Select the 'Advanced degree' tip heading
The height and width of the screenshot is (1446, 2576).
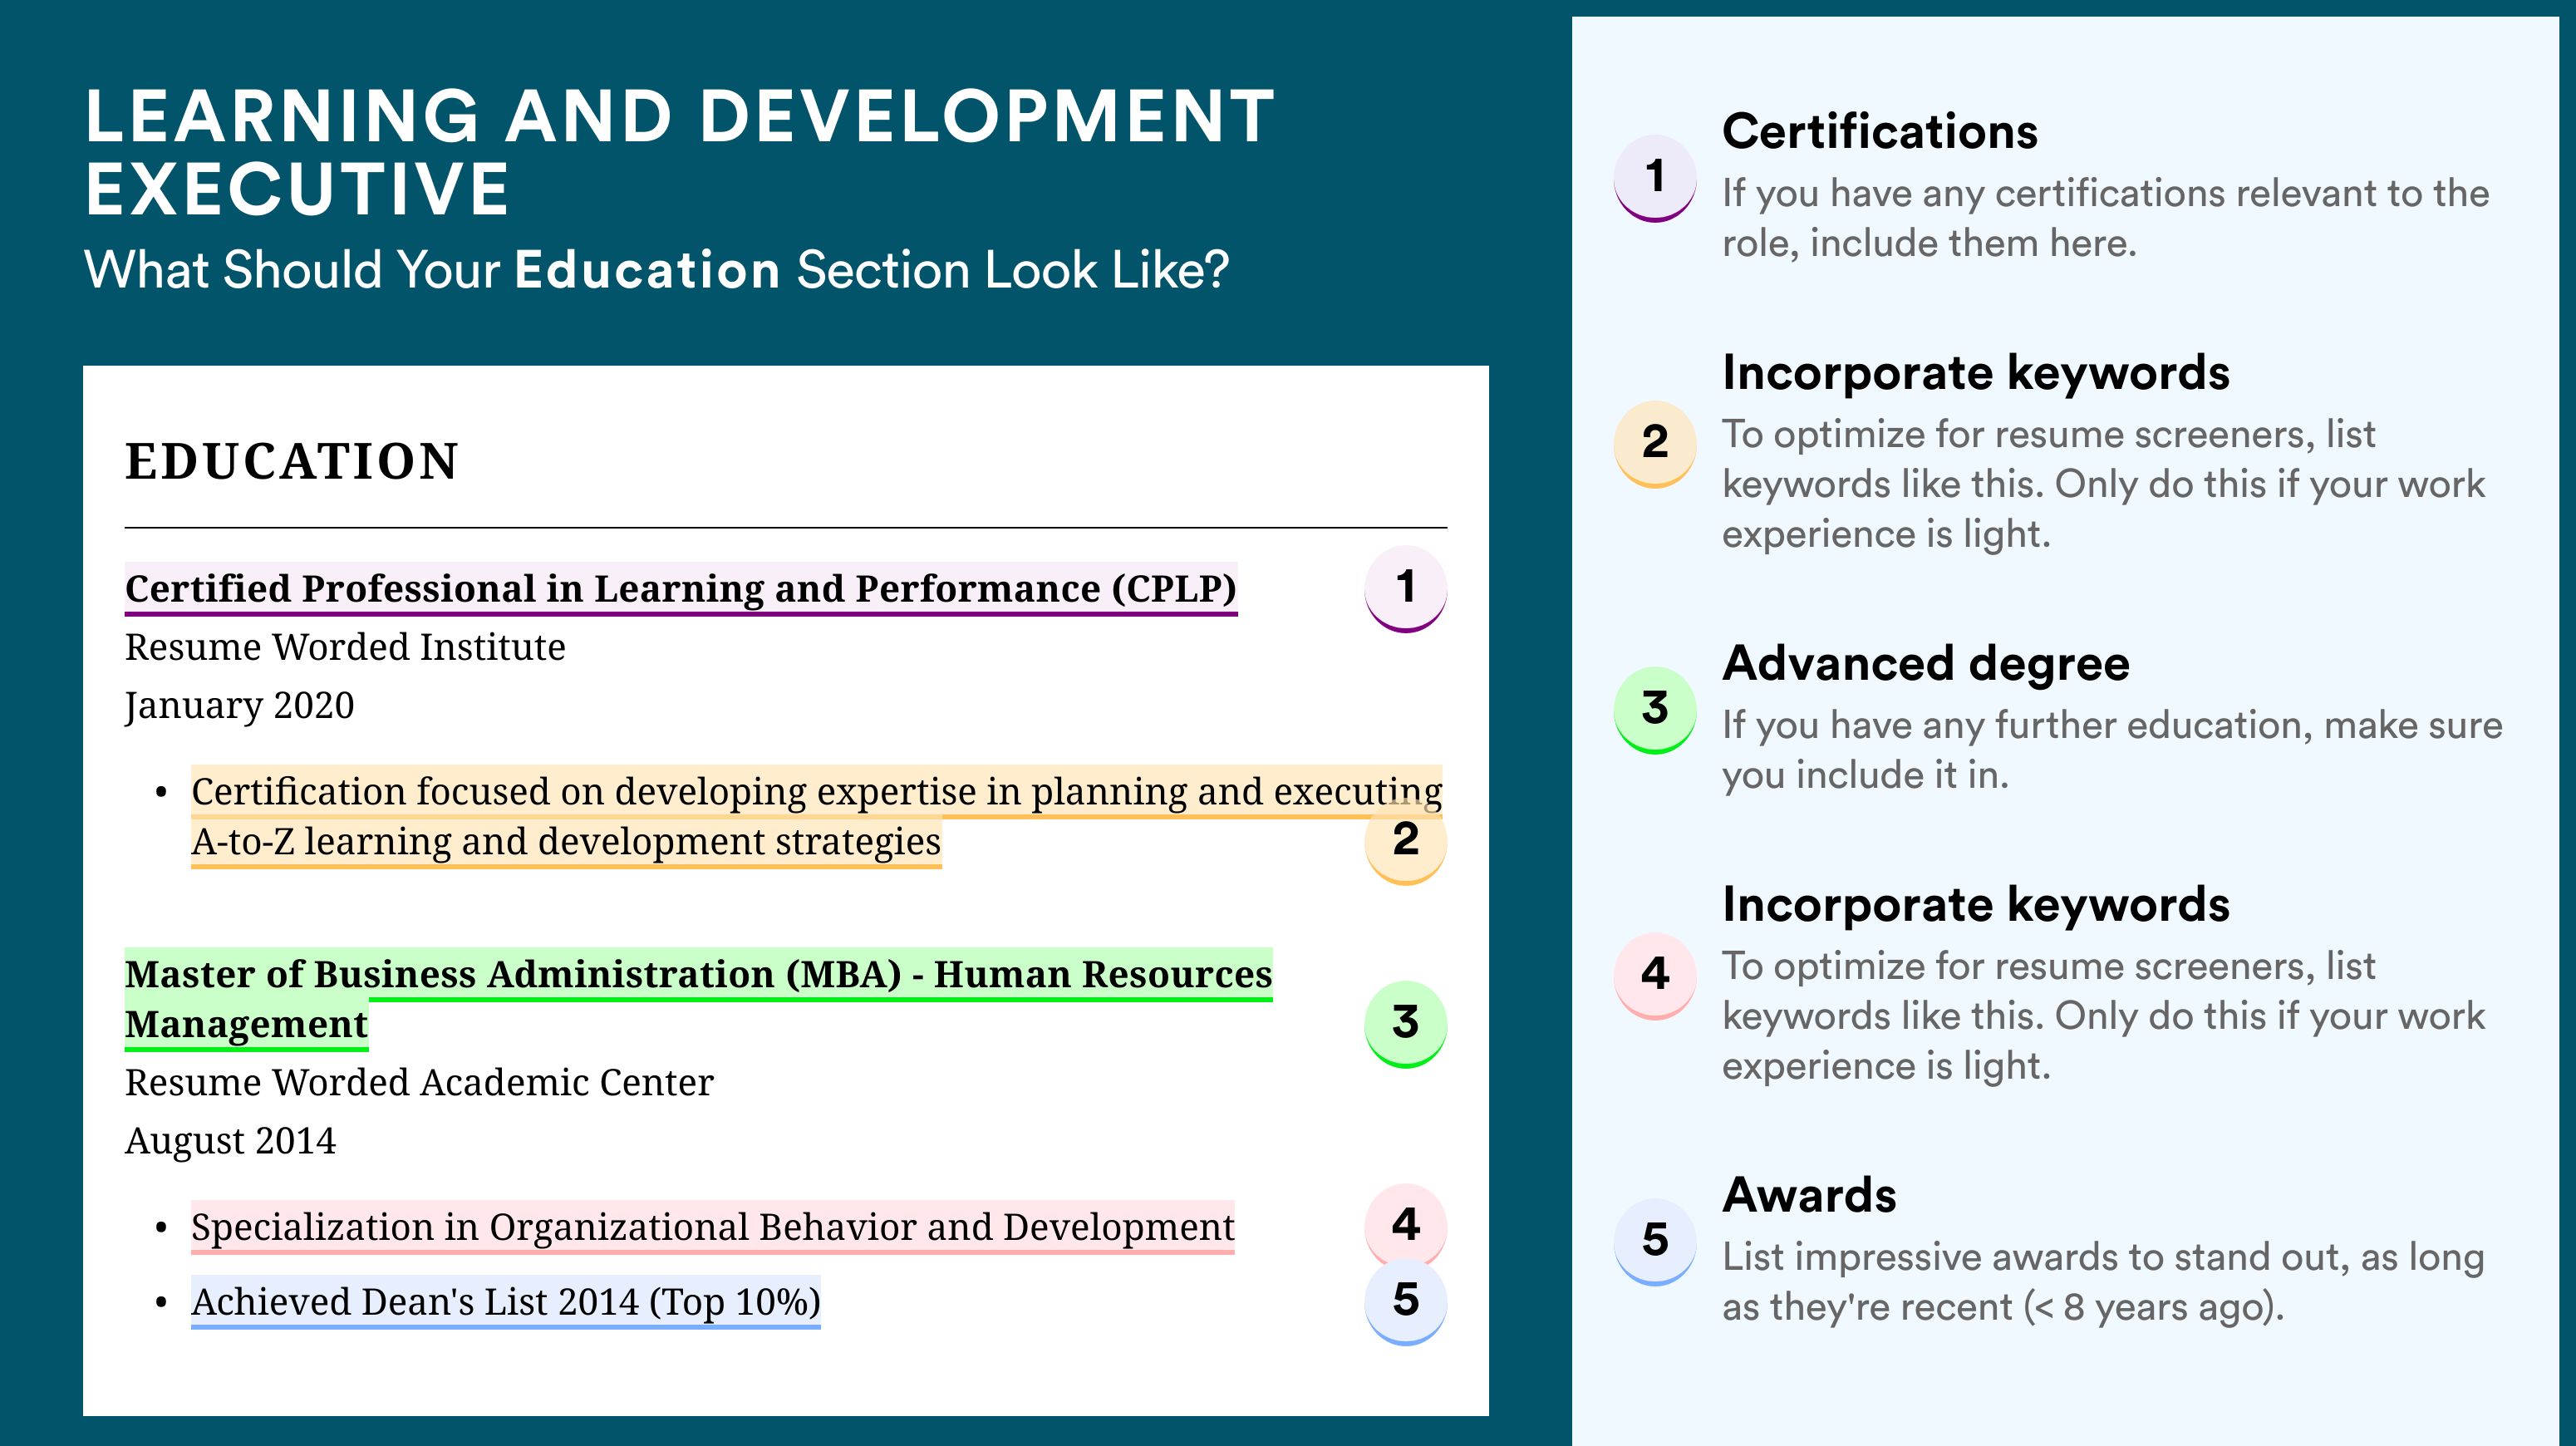click(1926, 664)
